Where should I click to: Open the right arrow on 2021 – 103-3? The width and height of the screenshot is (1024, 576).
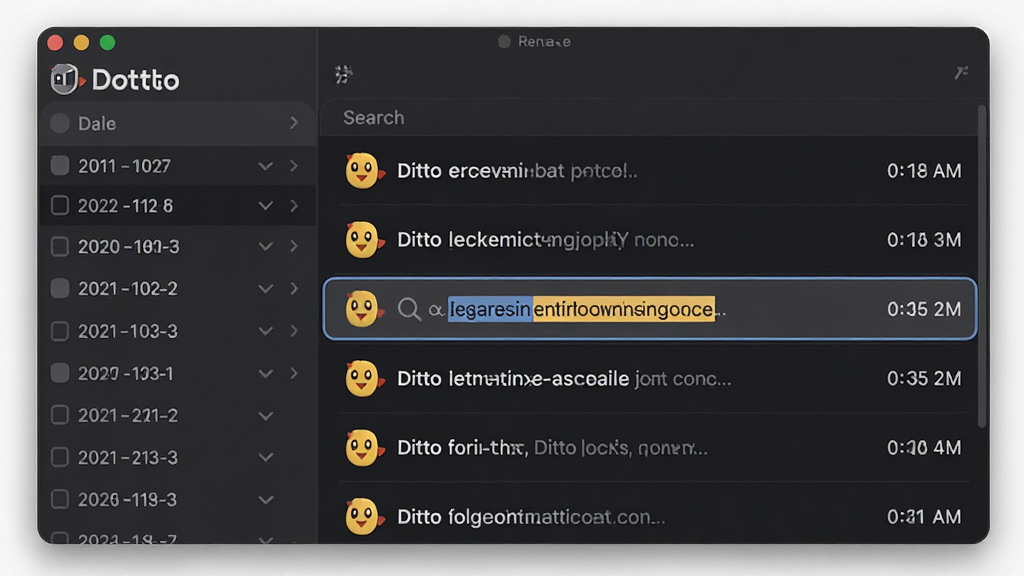pos(294,331)
